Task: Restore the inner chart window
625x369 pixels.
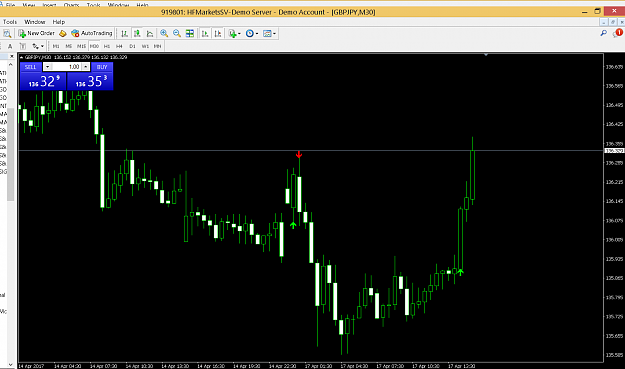Action: (x=613, y=22)
